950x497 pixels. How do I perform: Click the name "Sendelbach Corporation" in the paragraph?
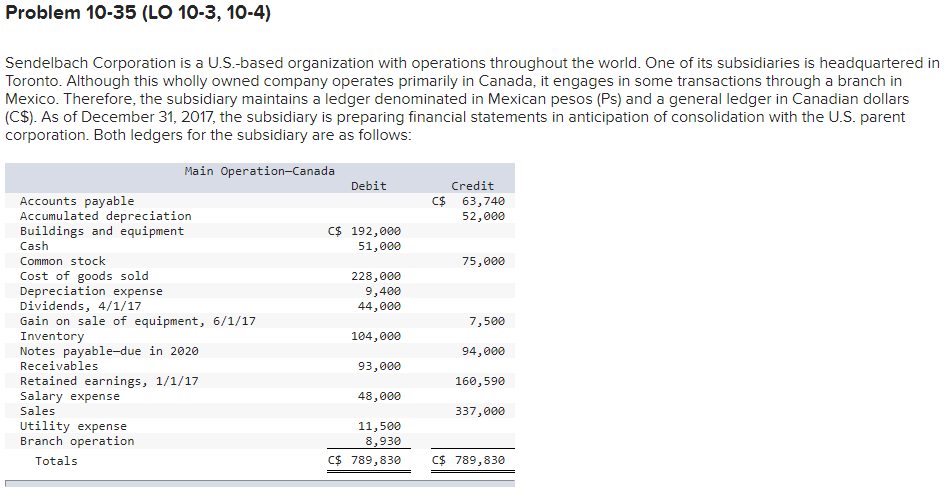pos(91,63)
